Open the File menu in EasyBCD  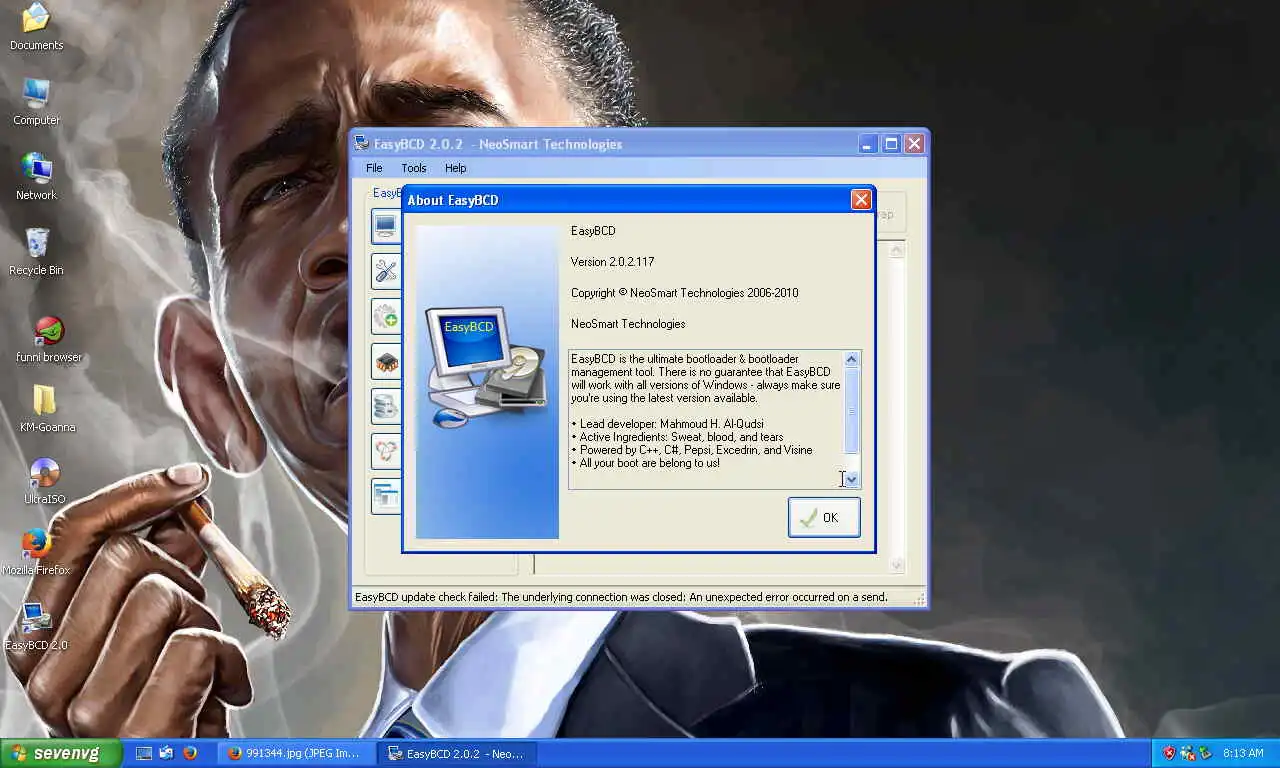click(x=374, y=168)
